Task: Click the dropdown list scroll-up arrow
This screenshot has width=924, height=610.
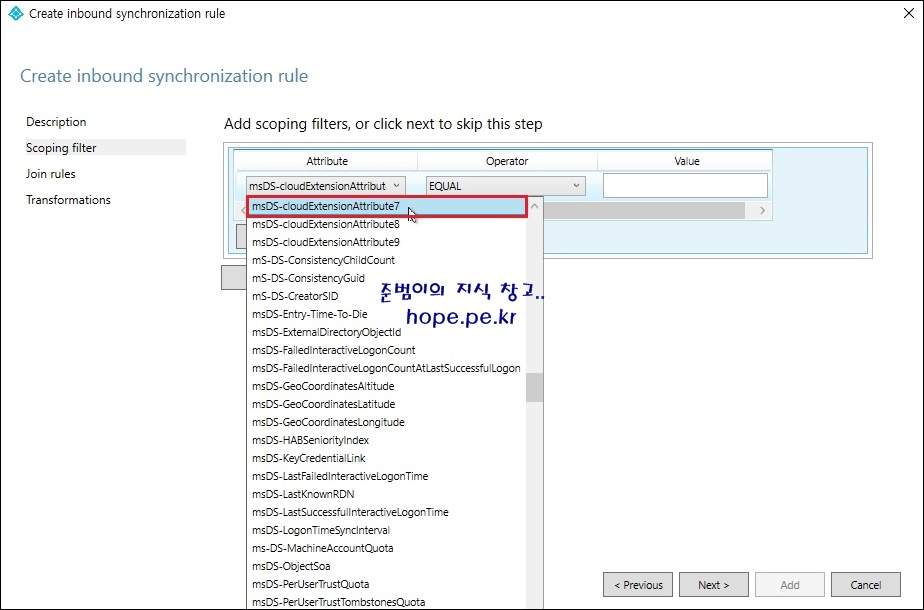Action: [x=534, y=206]
